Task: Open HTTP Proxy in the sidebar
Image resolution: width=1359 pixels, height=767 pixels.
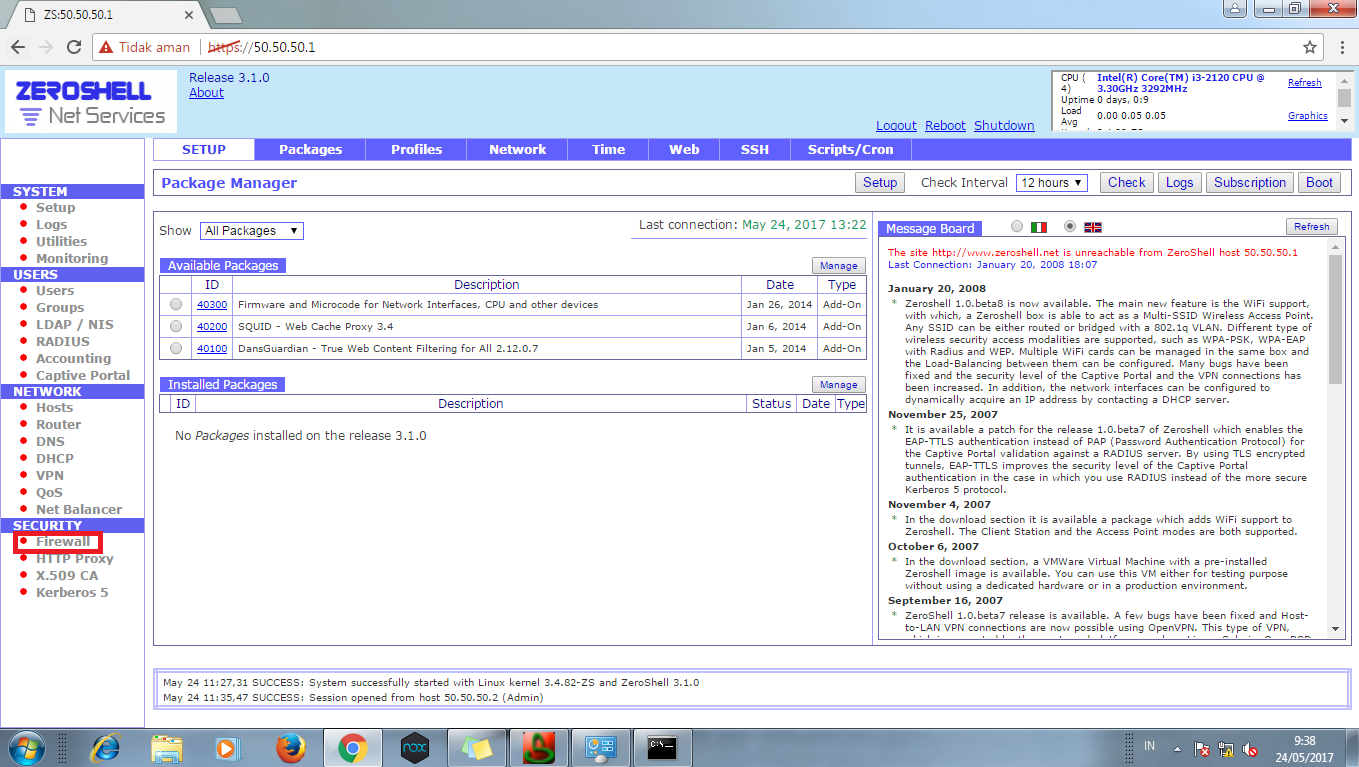Action: pyautogui.click(x=75, y=559)
